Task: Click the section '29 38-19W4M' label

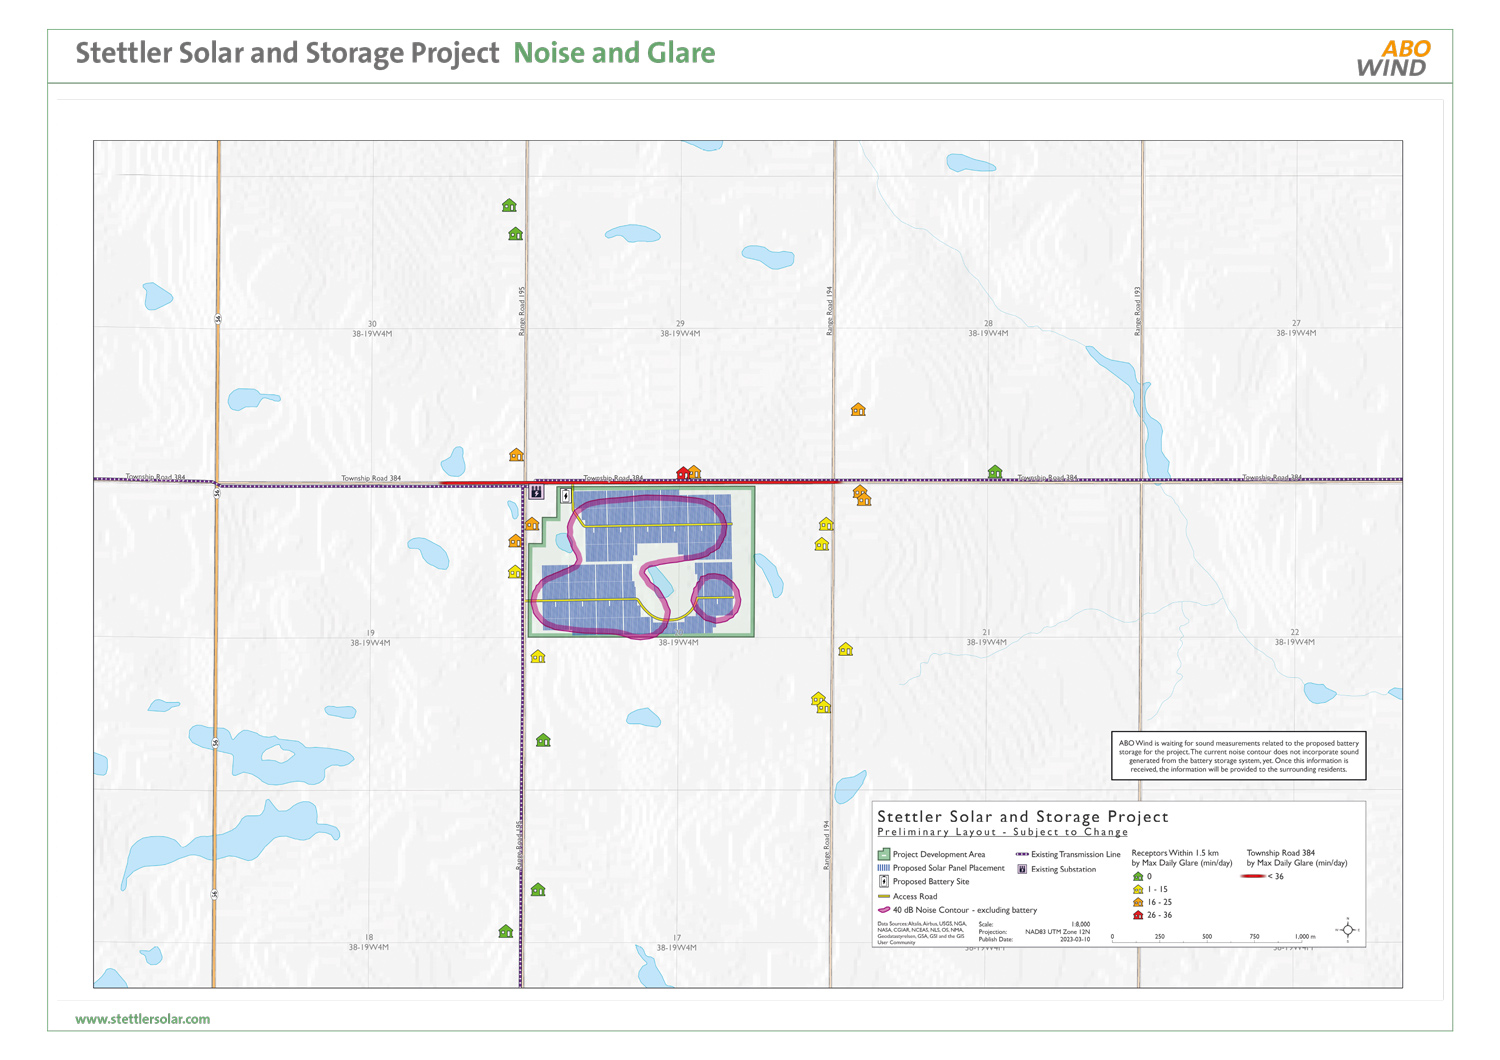Action: (680, 329)
